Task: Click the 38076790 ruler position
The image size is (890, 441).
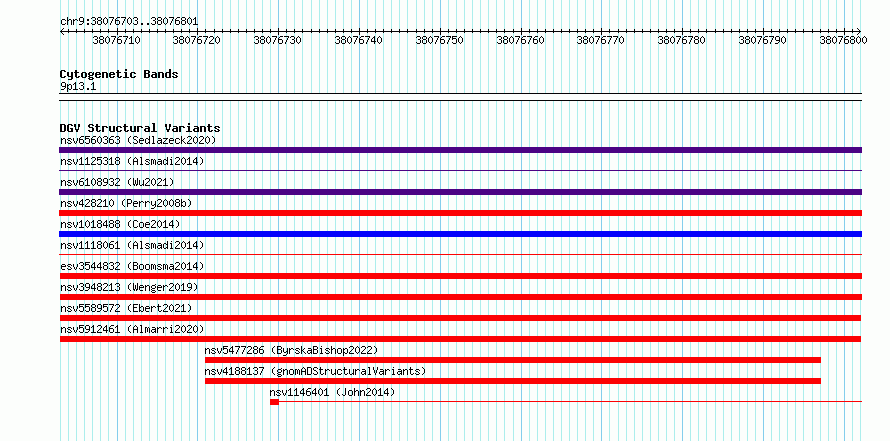Action: pos(763,40)
